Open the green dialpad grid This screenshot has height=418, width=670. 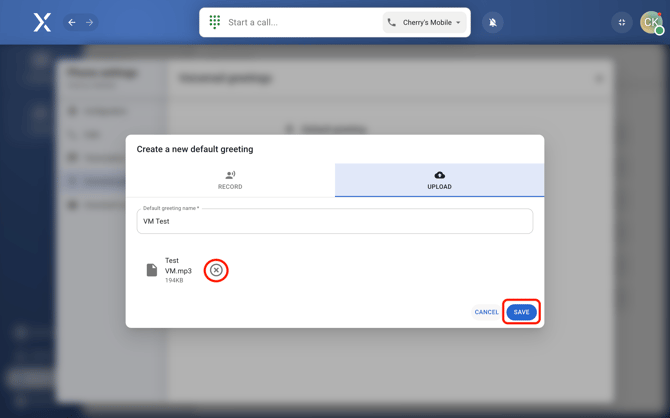click(x=215, y=22)
